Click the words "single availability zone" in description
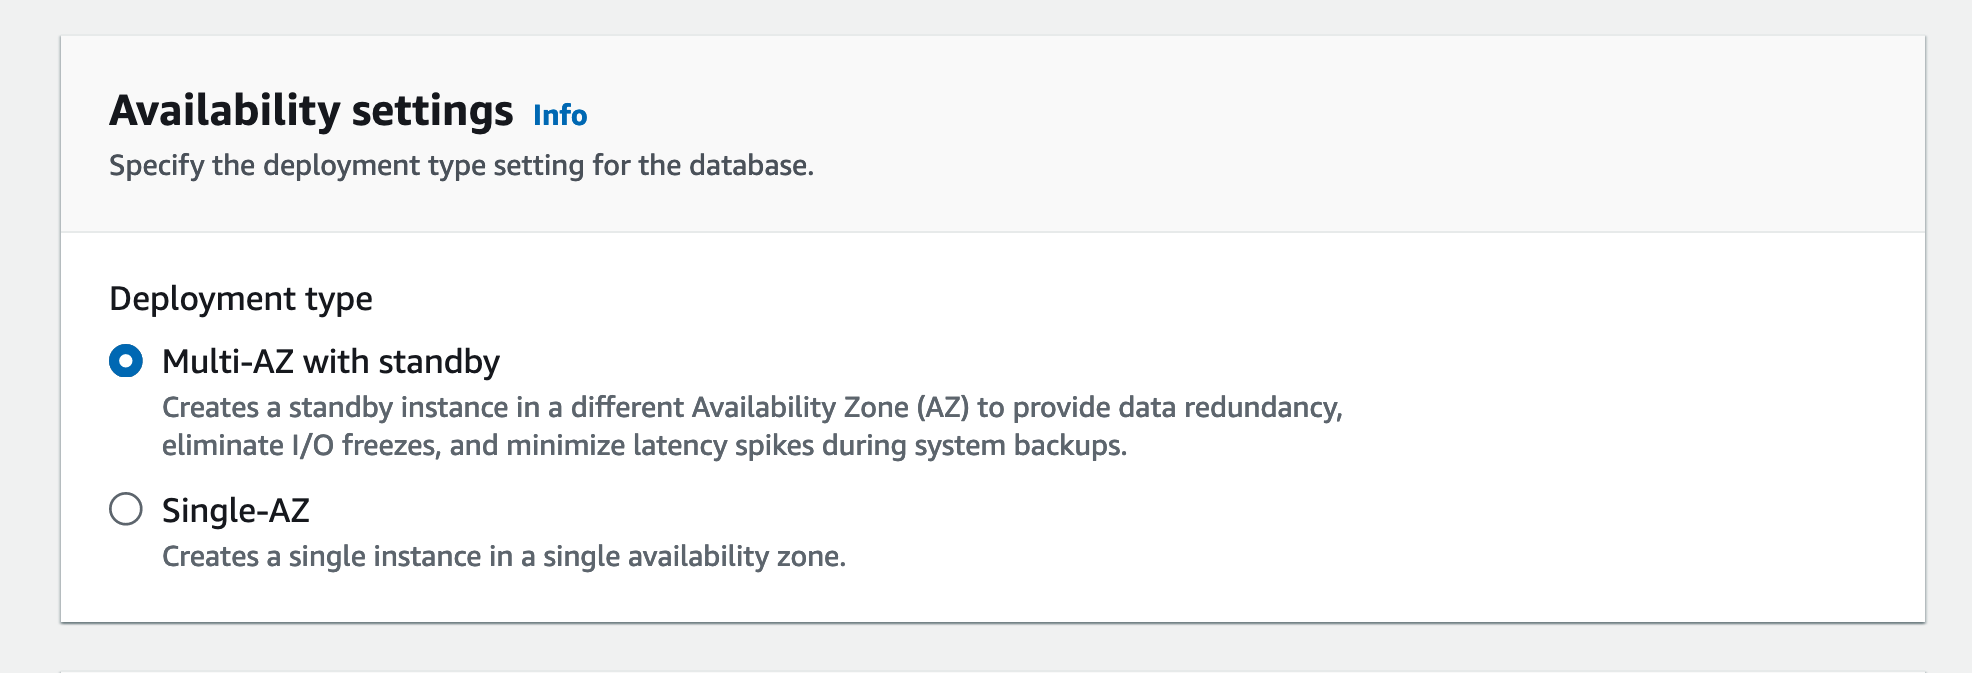 point(692,556)
